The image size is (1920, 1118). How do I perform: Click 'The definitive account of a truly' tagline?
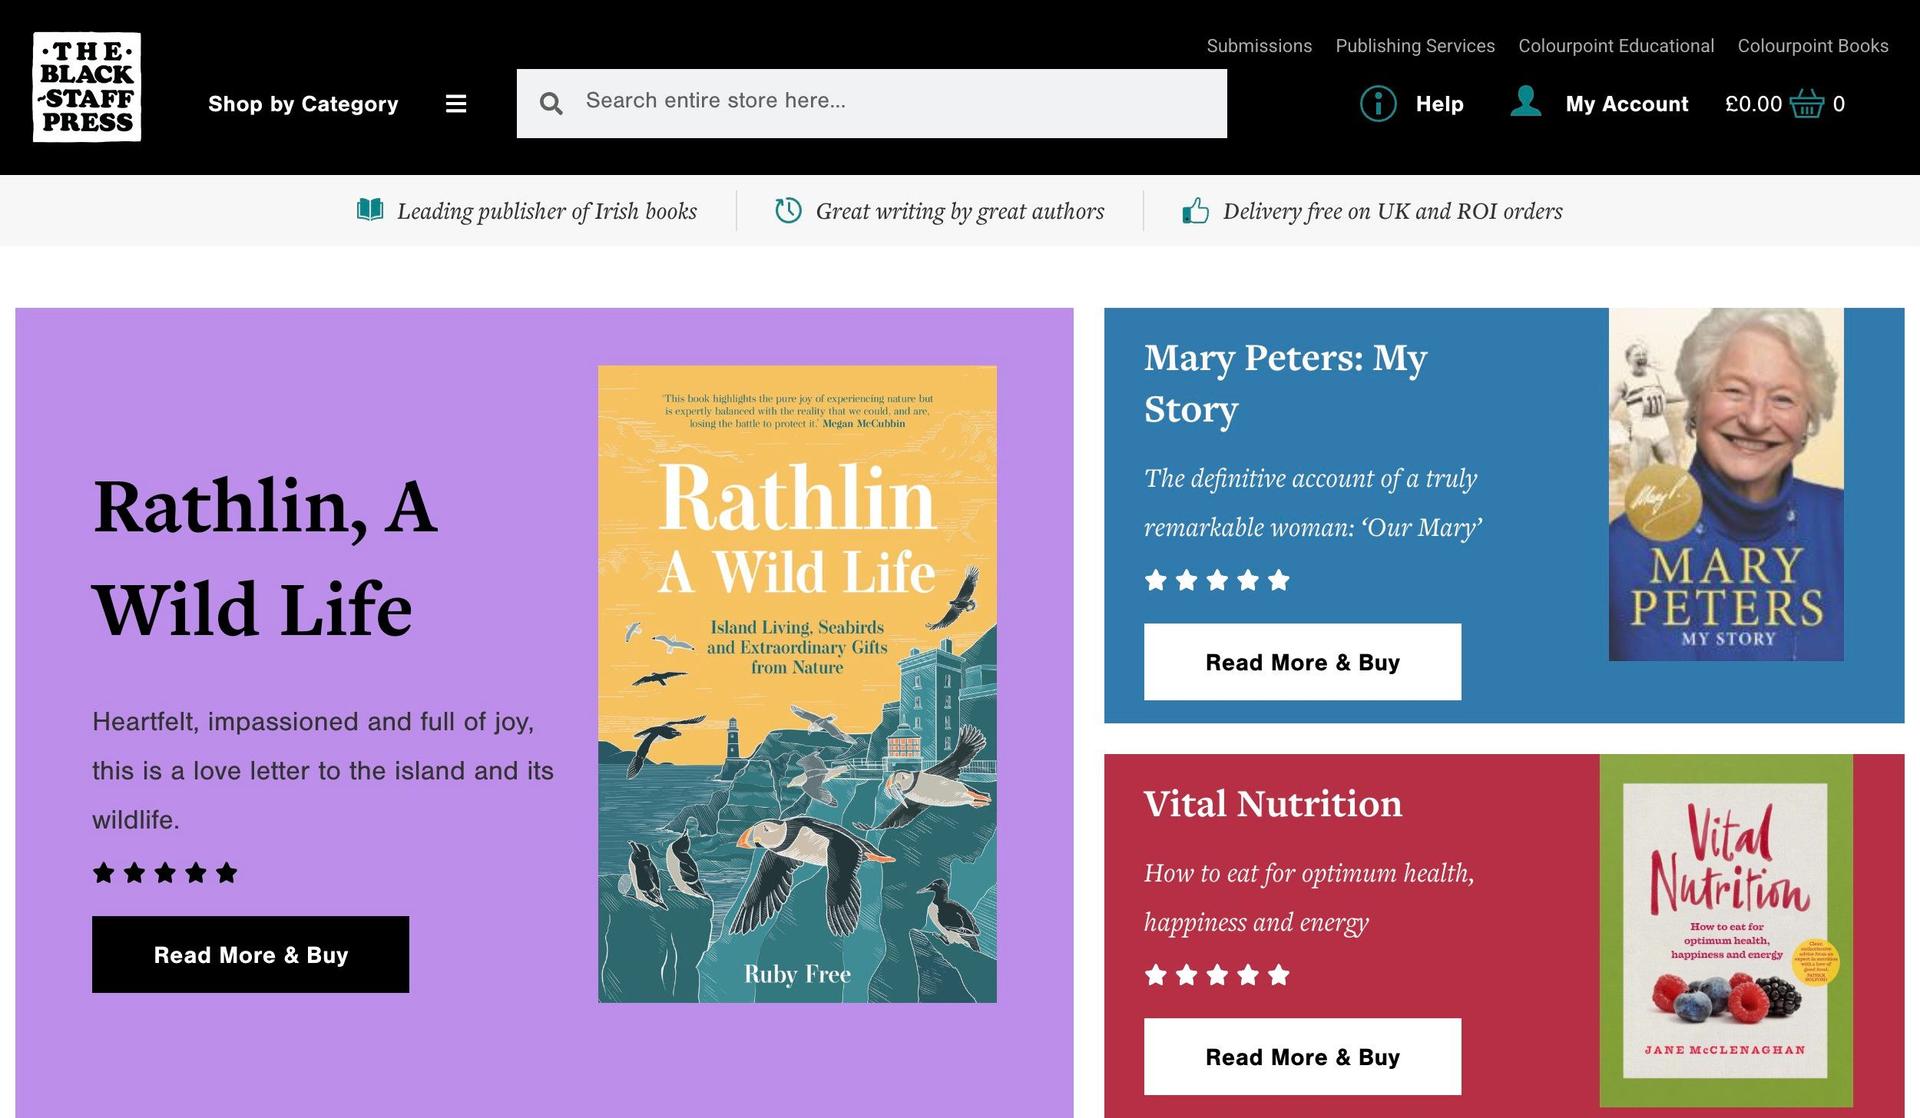coord(1313,503)
